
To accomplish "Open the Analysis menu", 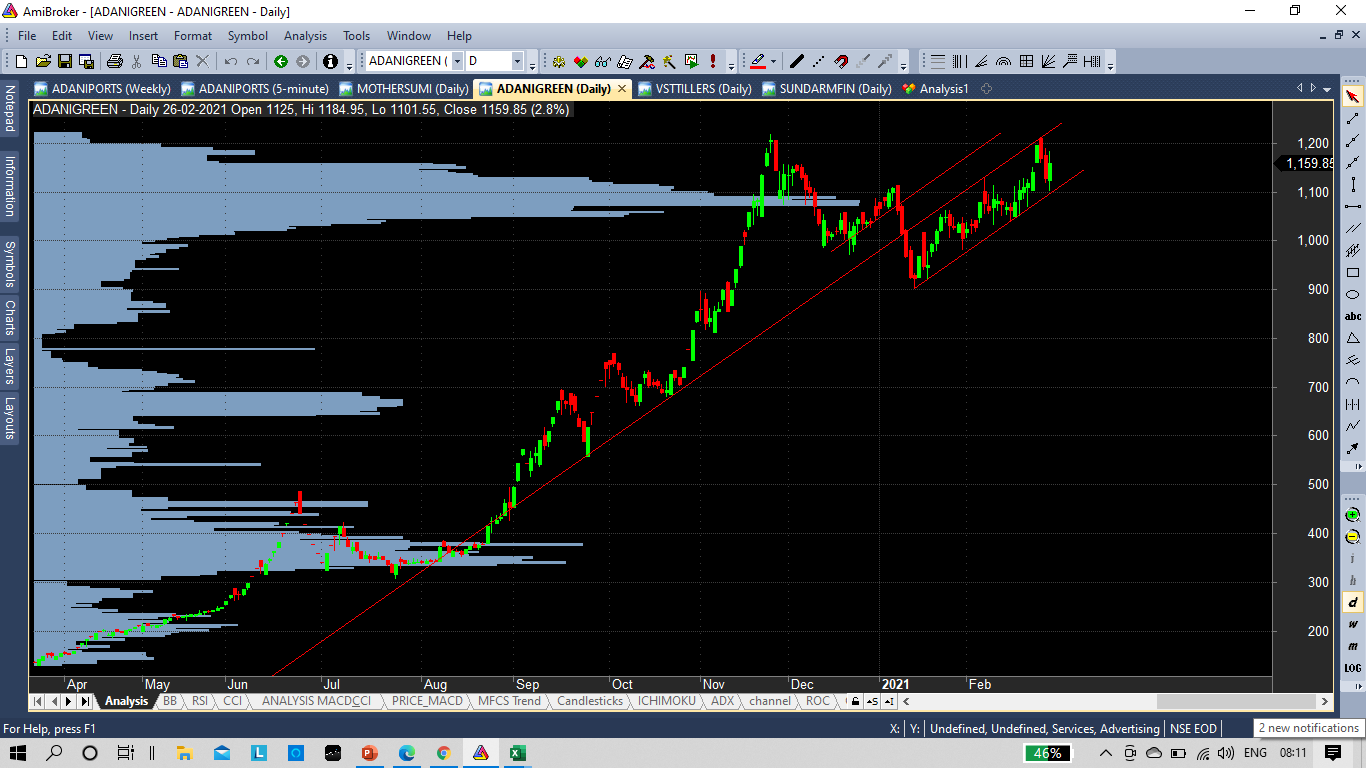I will point(306,36).
